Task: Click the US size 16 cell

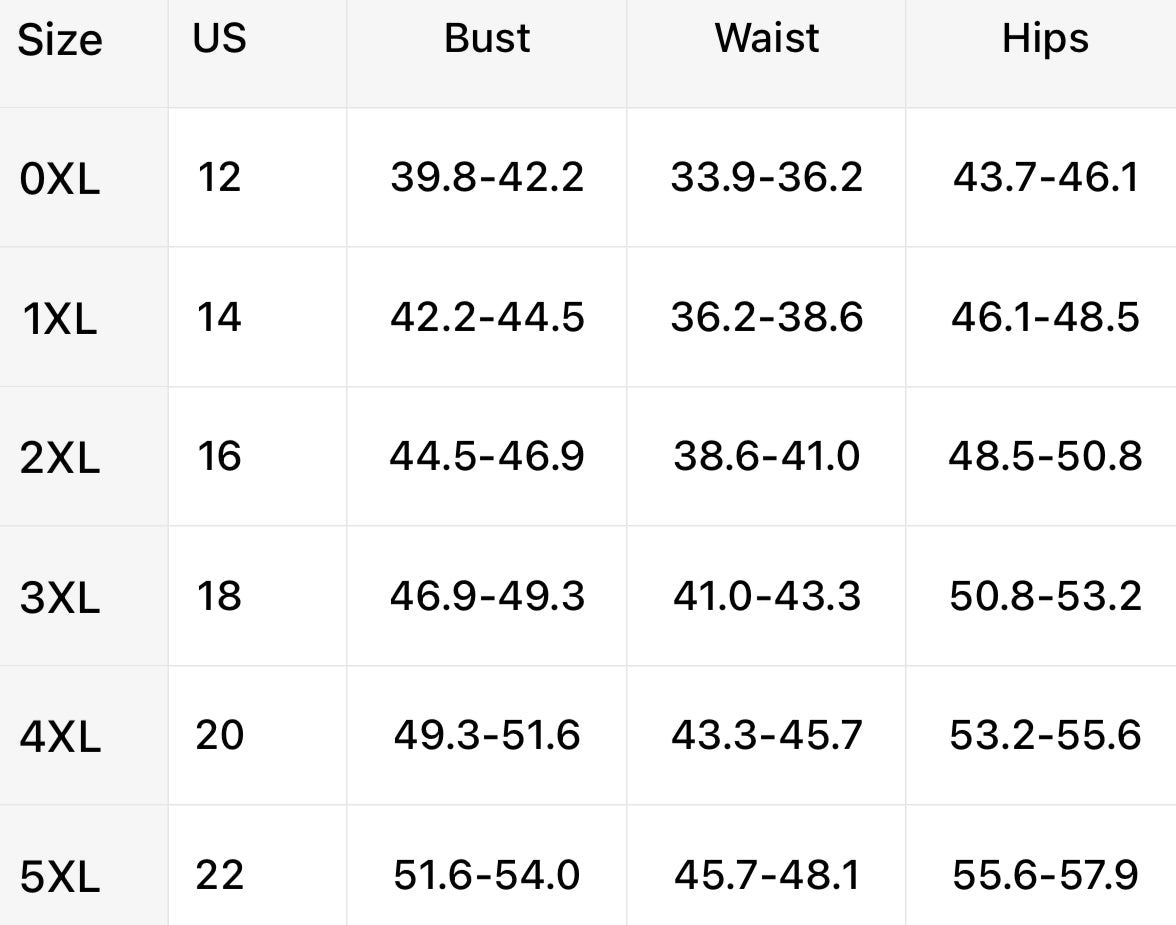Action: click(x=219, y=456)
